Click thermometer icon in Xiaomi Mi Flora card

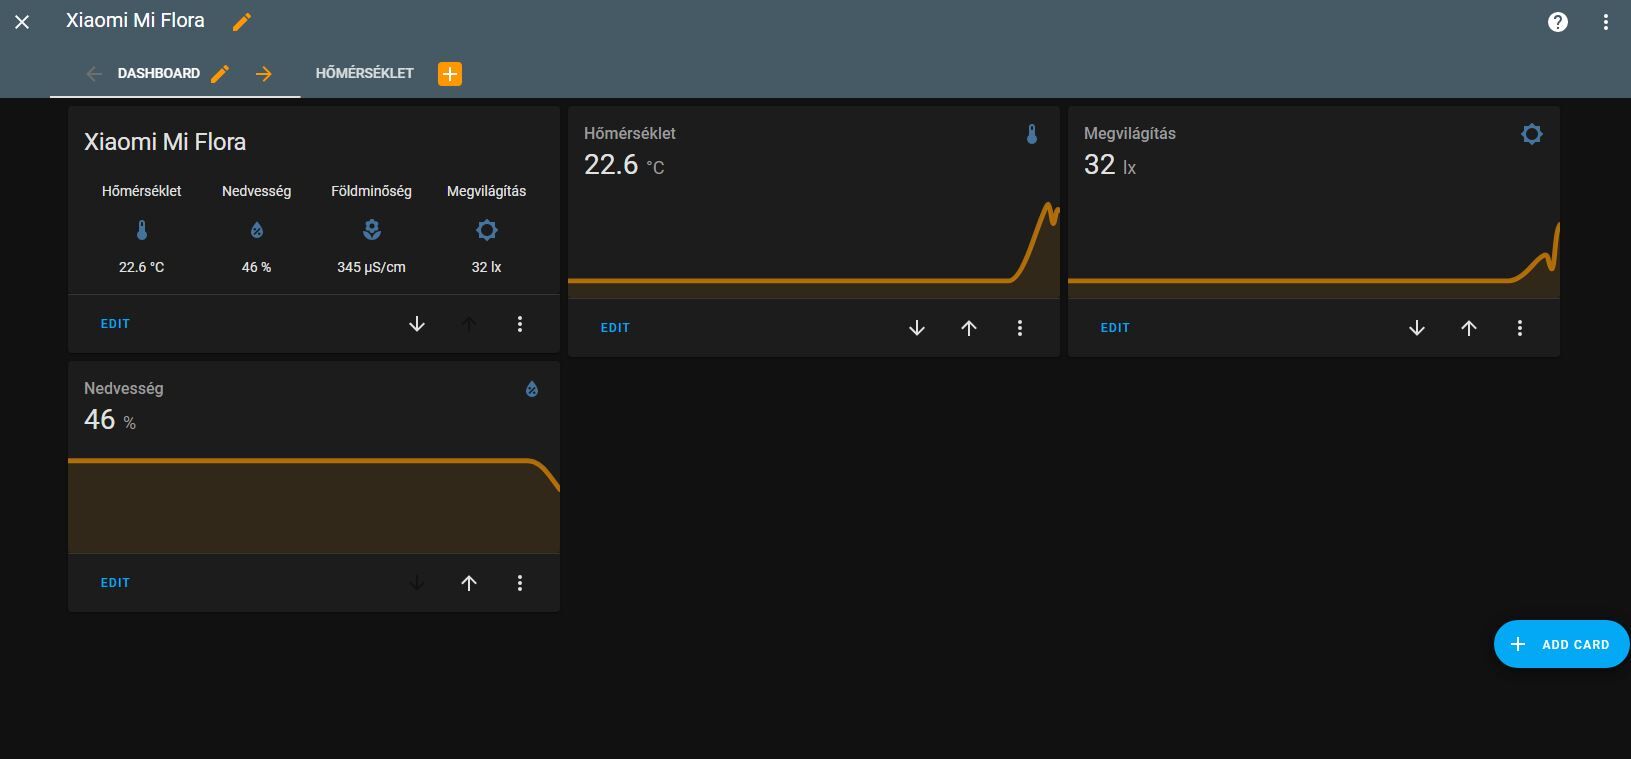142,230
